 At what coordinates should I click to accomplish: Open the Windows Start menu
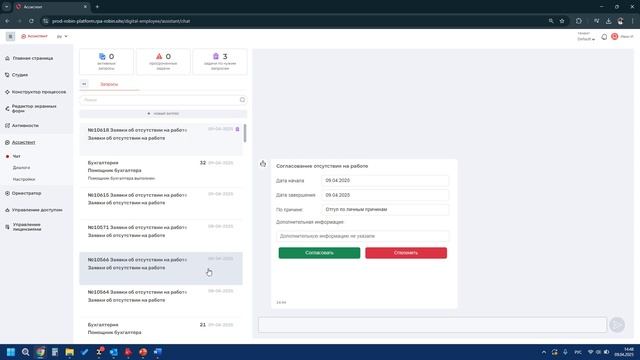[x=11, y=352]
